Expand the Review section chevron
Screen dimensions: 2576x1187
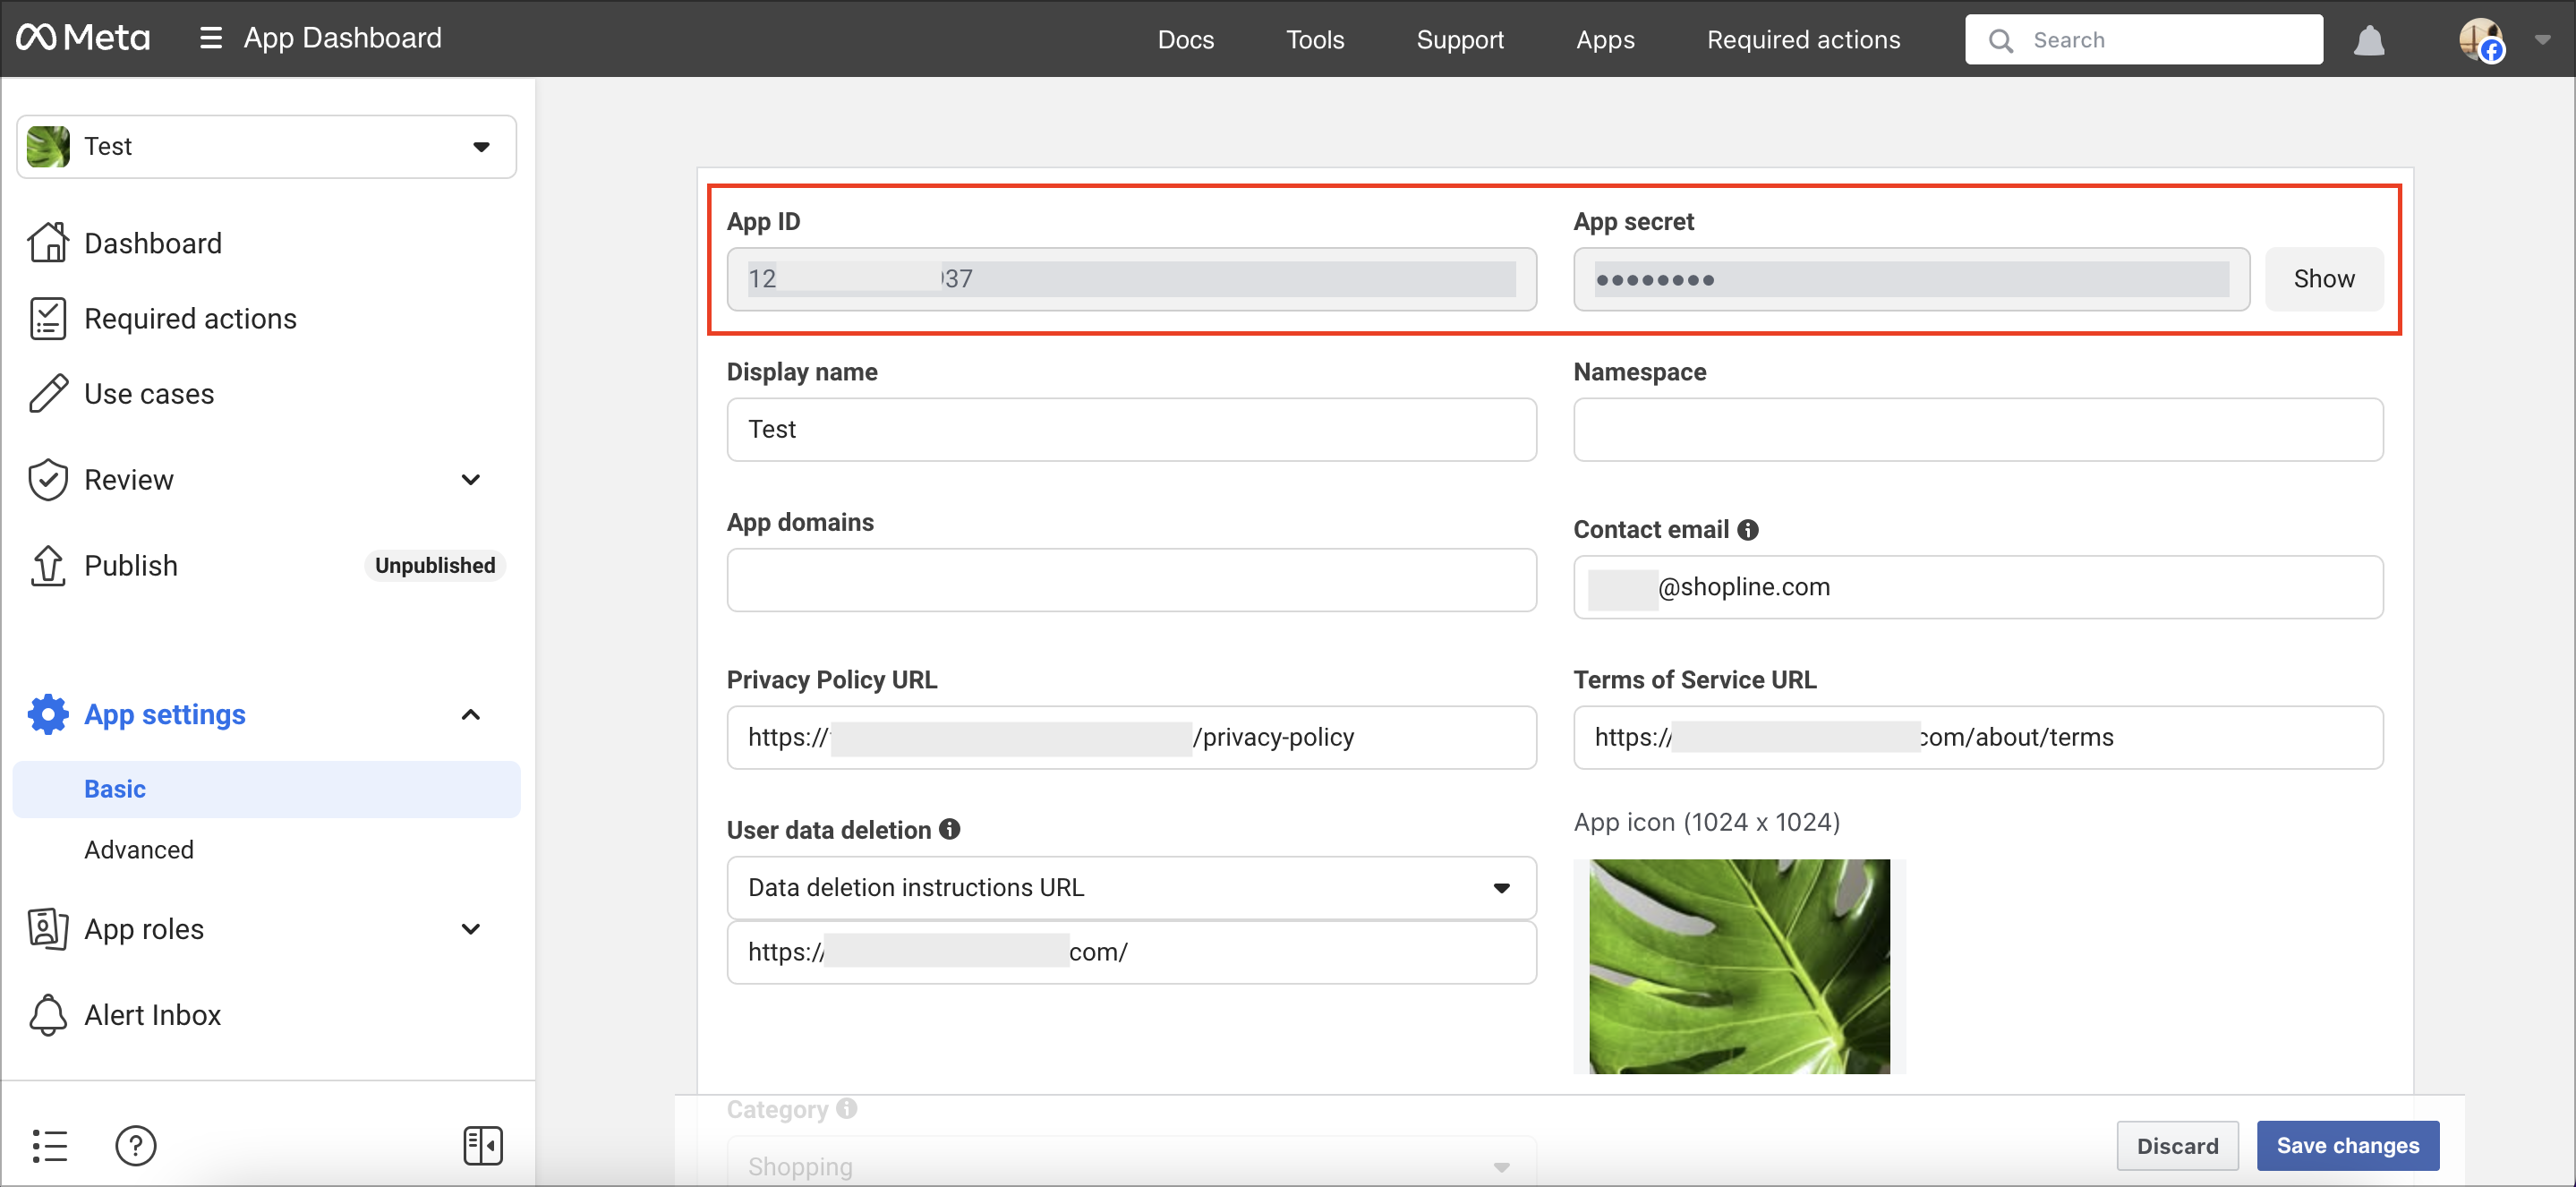tap(471, 480)
